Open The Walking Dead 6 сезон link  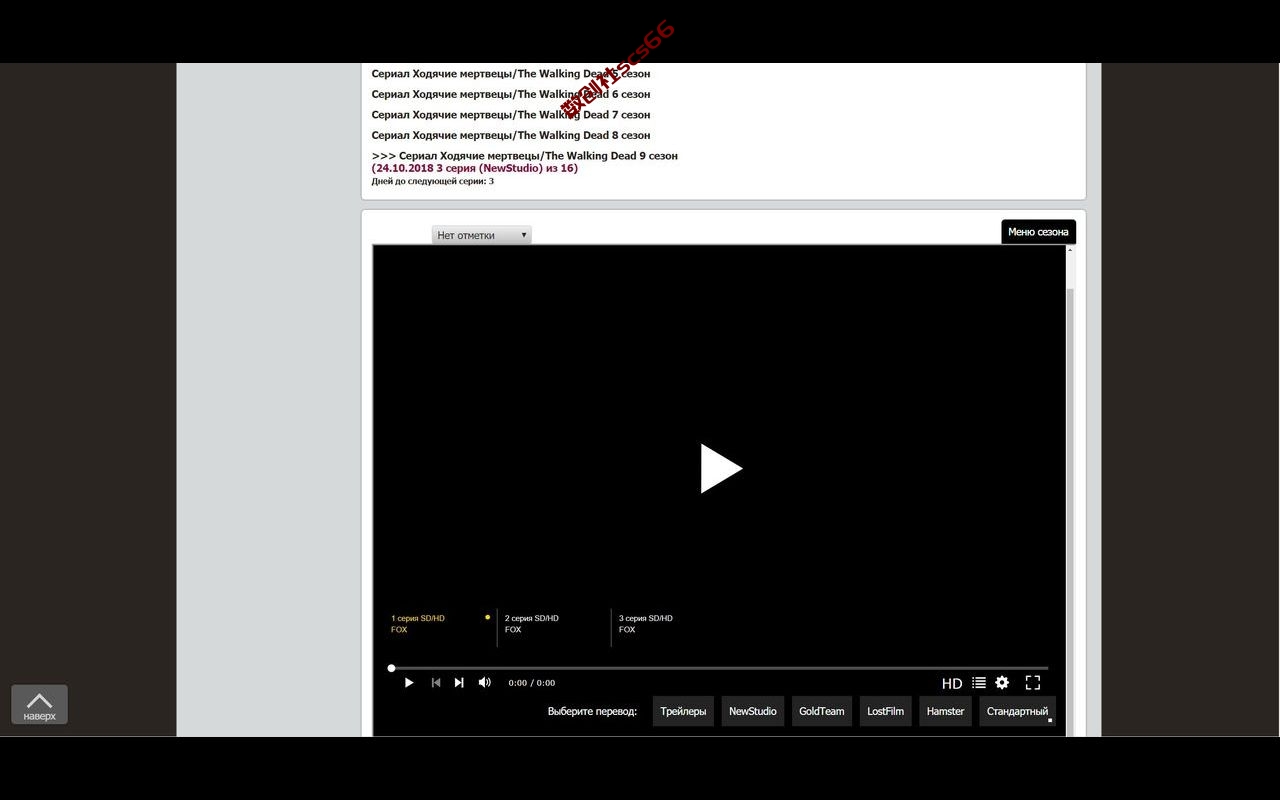[x=511, y=94]
